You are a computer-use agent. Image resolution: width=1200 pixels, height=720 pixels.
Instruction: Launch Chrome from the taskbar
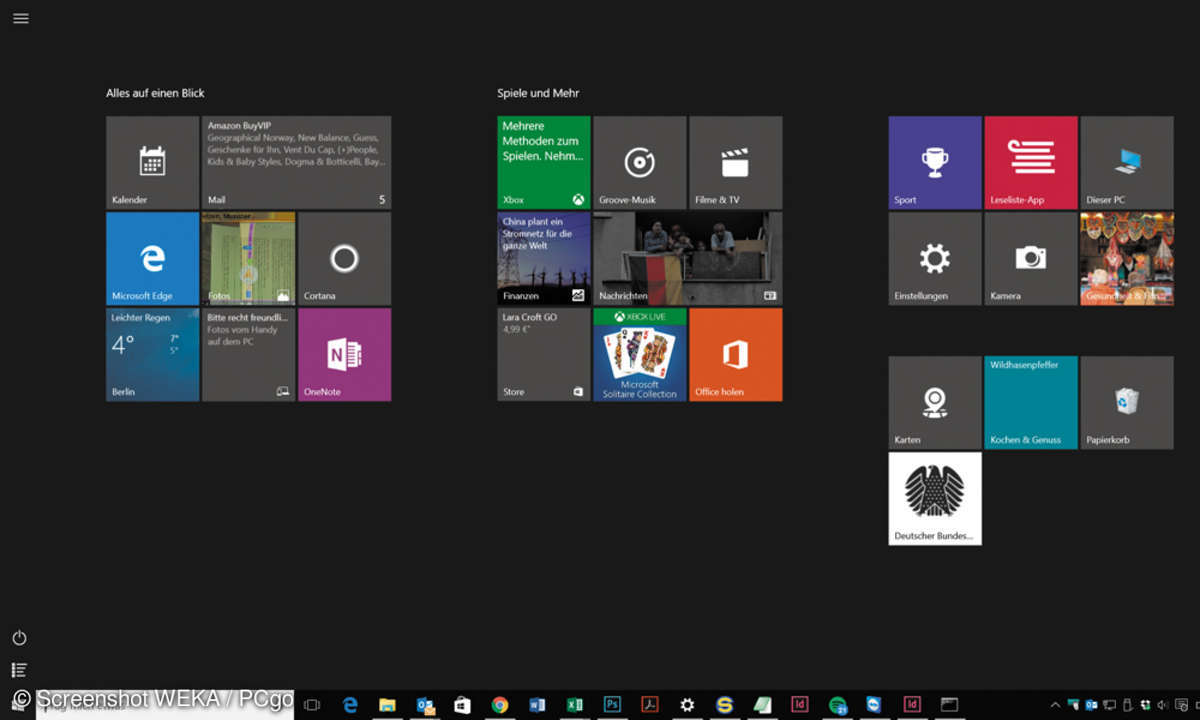[500, 705]
